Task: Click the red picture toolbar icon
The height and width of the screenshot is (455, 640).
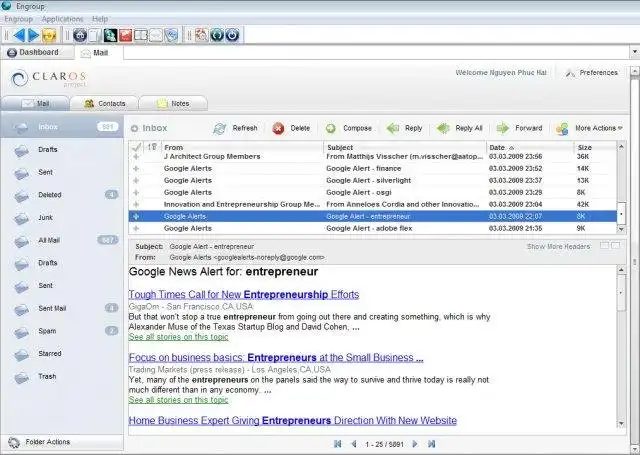Action: point(125,35)
